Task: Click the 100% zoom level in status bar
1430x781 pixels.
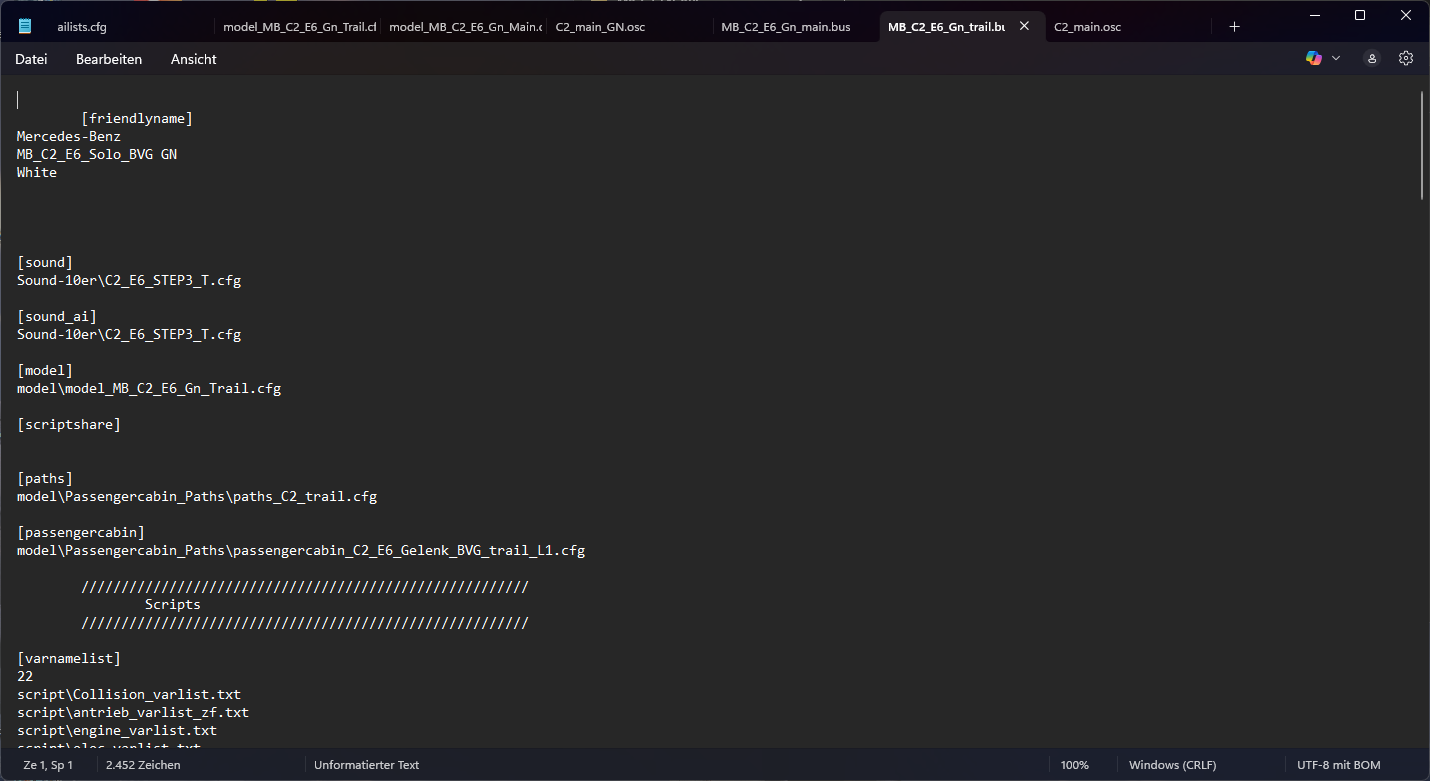Action: point(1075,765)
